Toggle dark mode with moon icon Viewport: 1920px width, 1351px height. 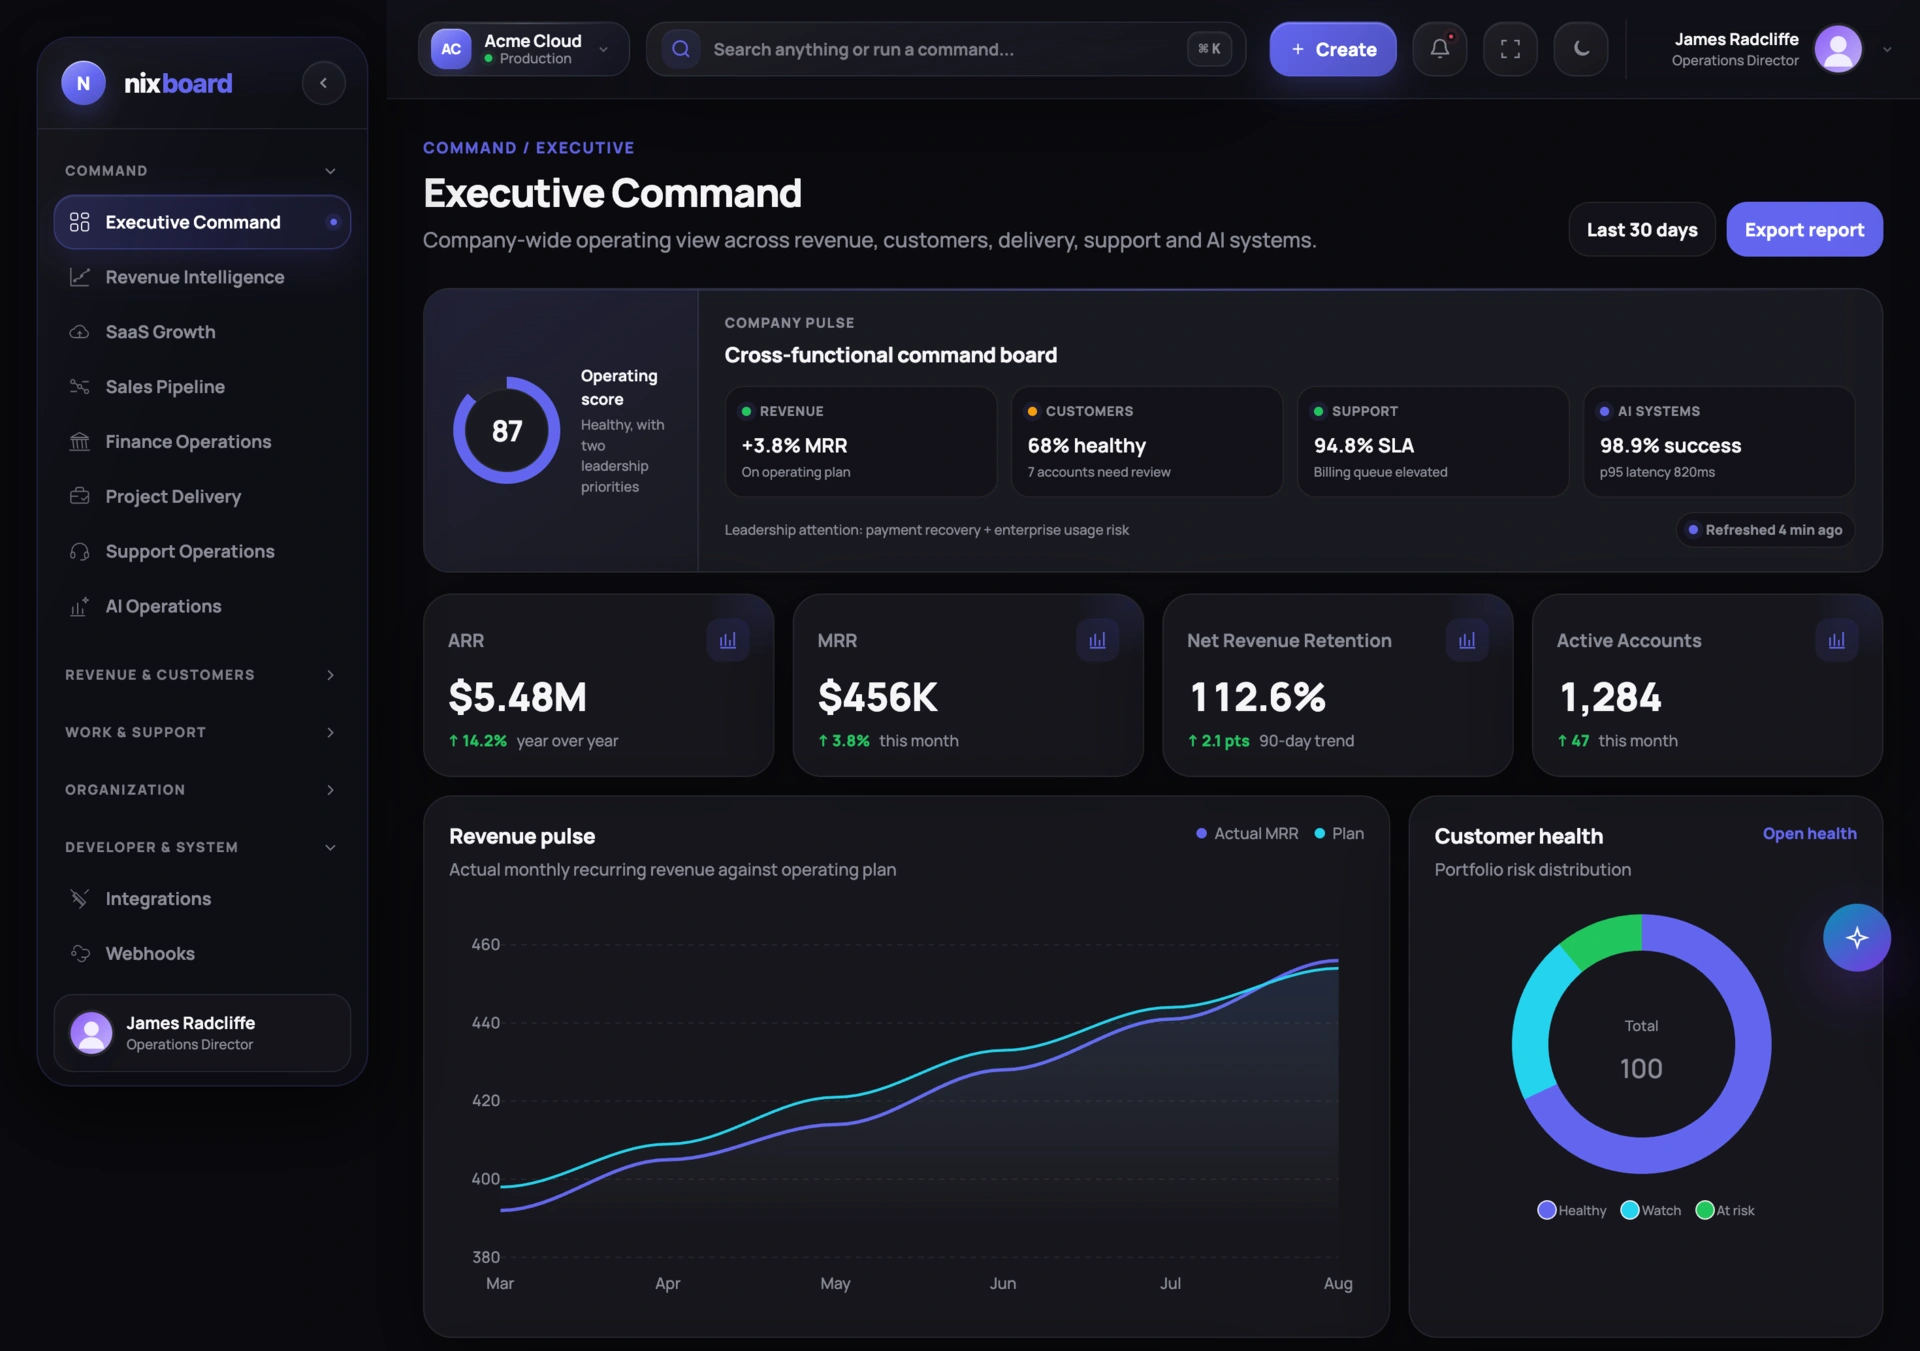[x=1581, y=49]
